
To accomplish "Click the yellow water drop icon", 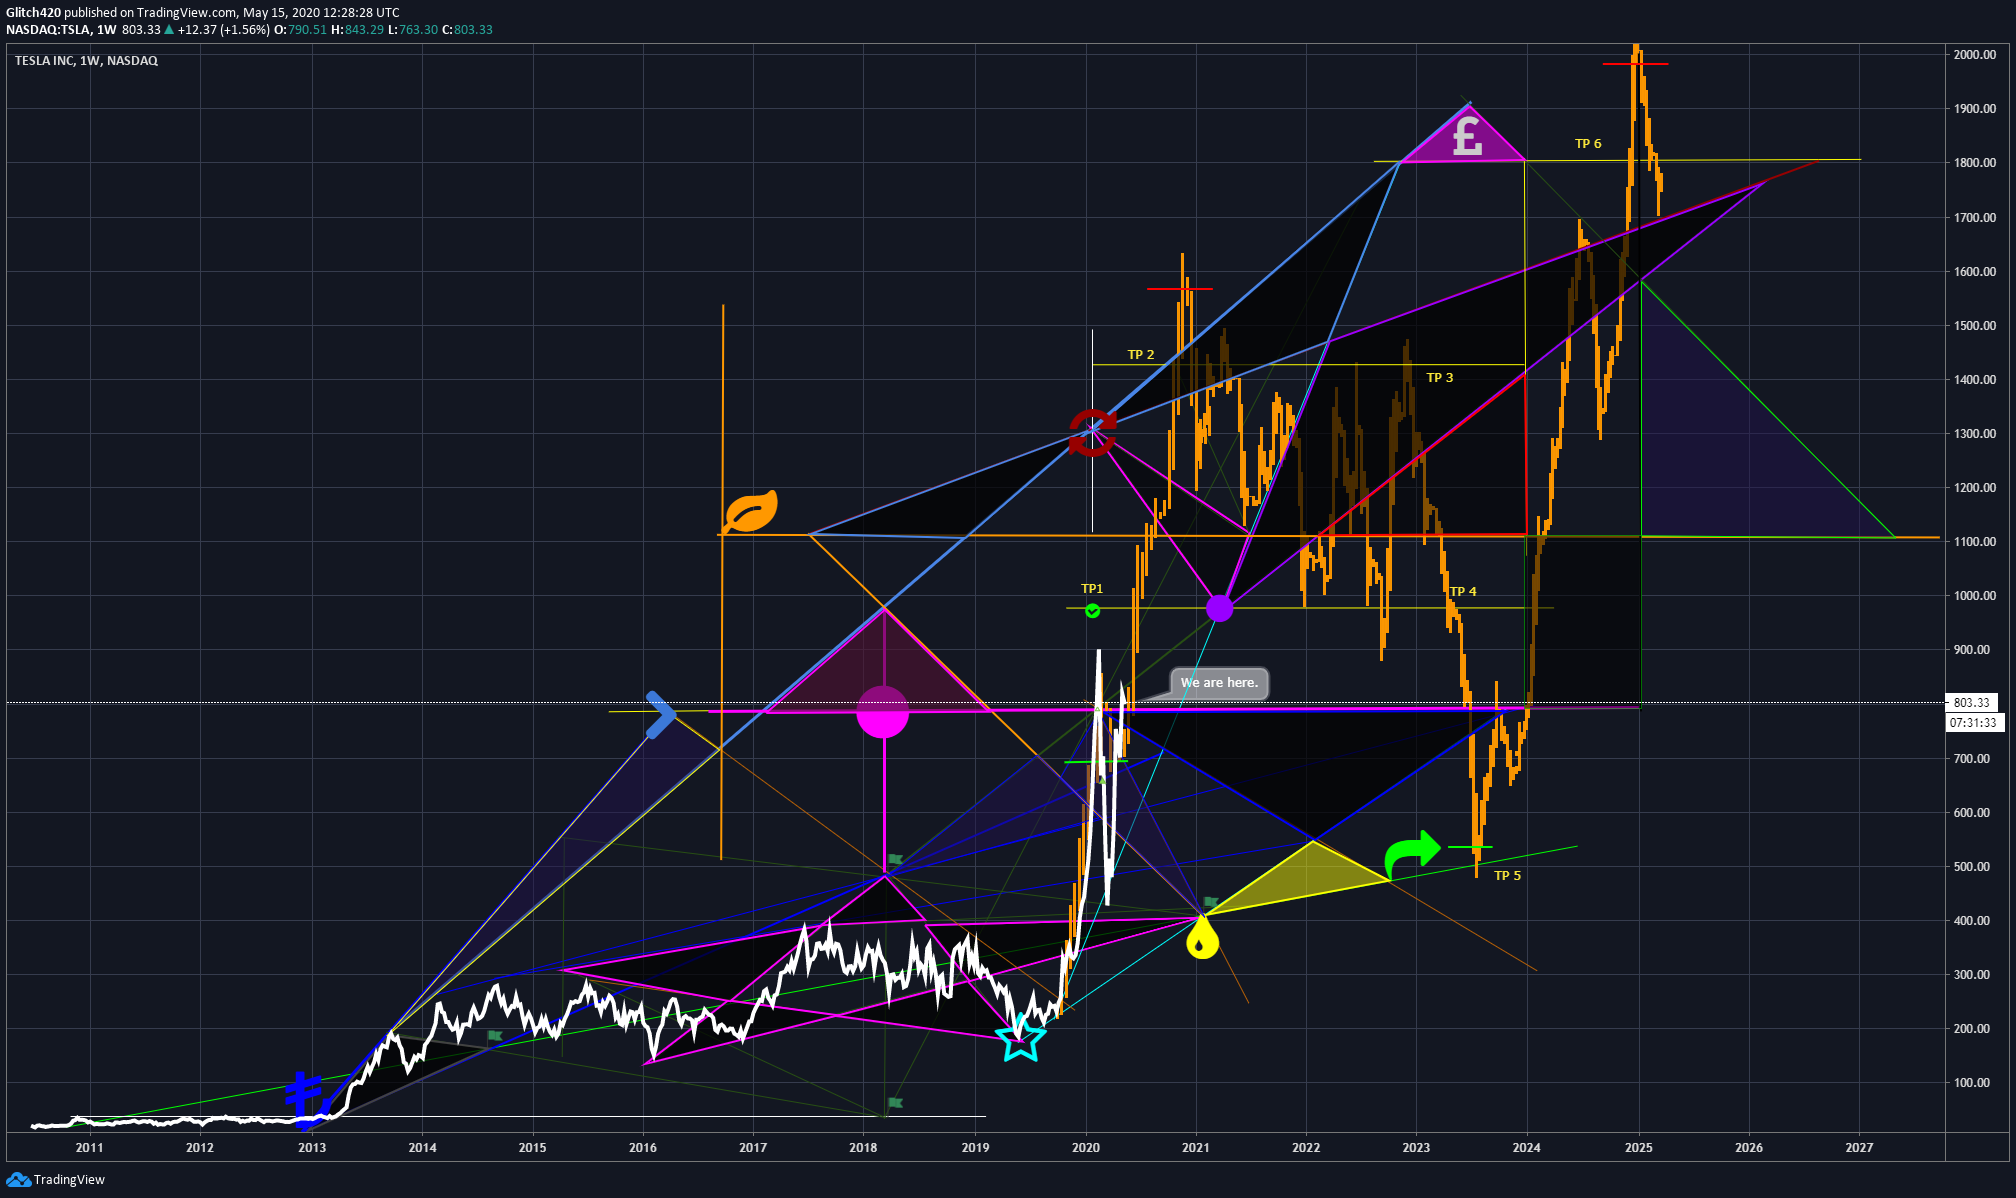I will tap(1202, 939).
